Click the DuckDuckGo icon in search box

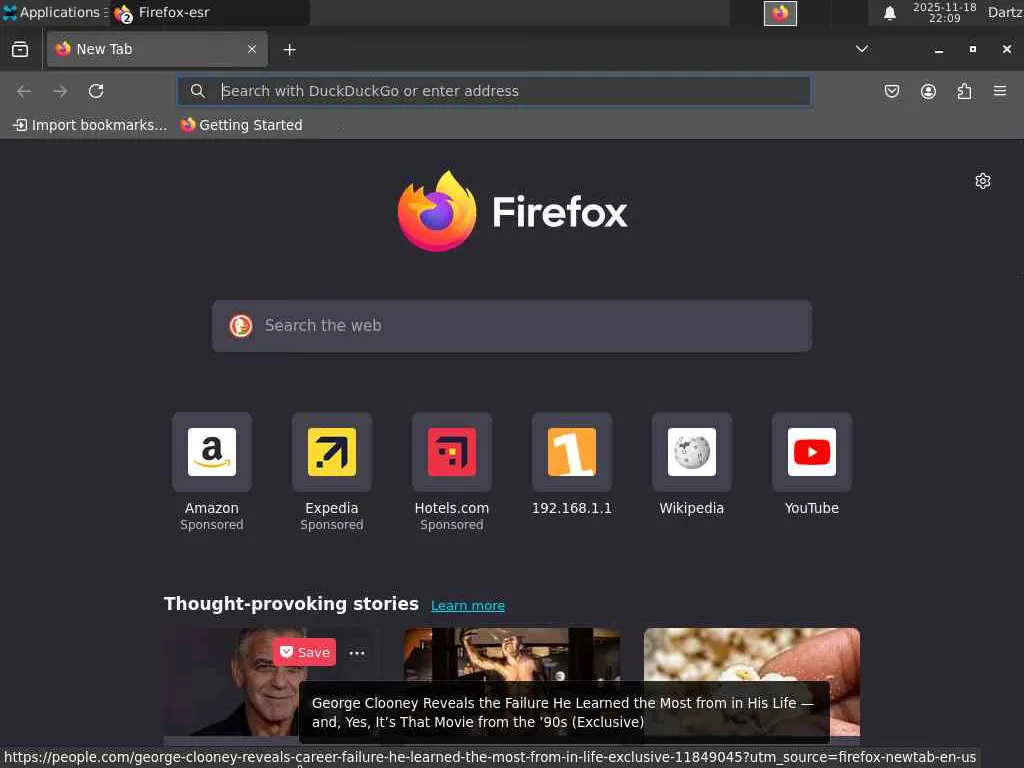[241, 326]
